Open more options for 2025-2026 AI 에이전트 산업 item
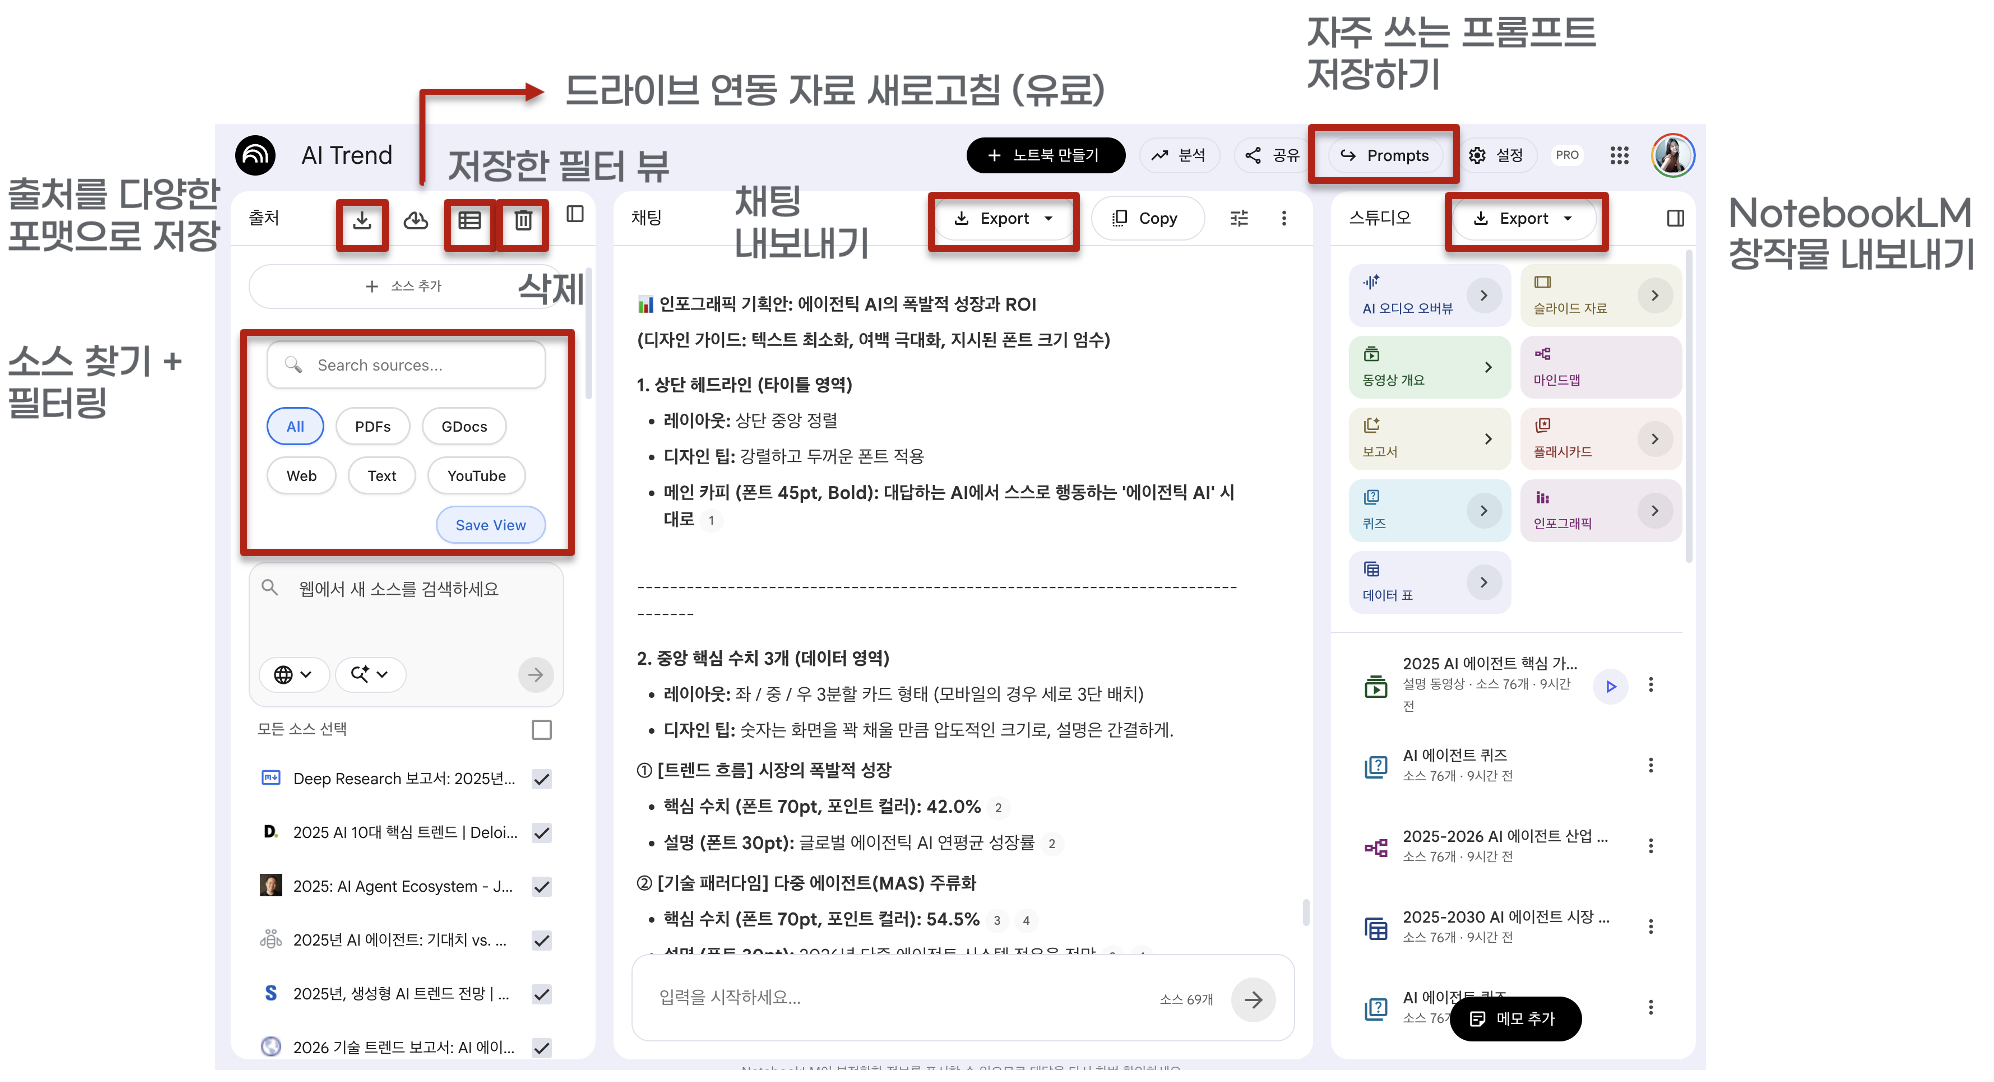Viewport: 1994px width, 1082px height. pyautogui.click(x=1651, y=846)
